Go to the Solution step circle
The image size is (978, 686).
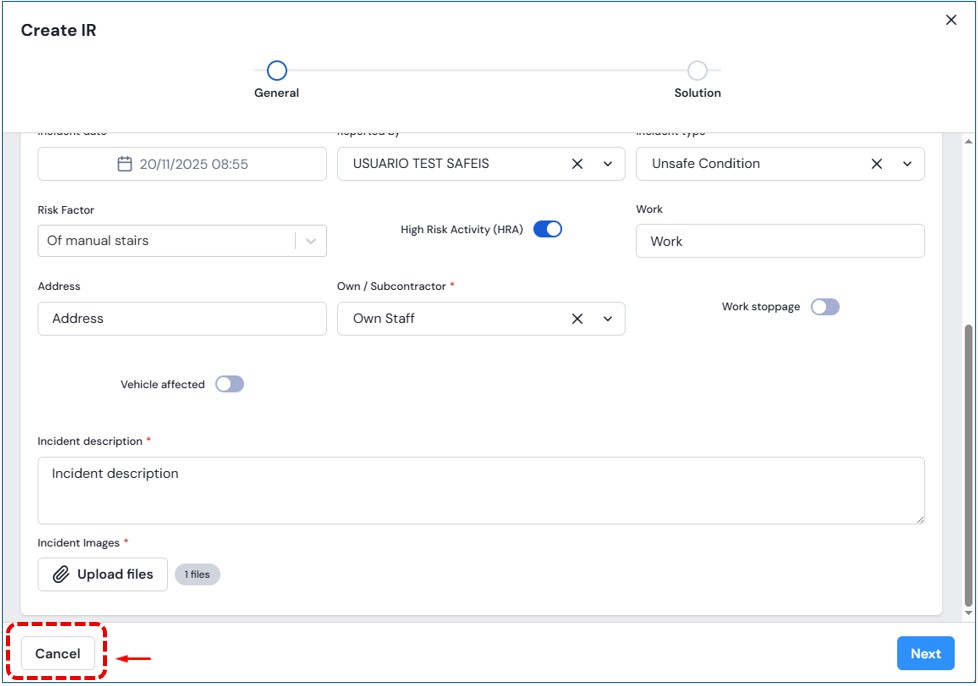pos(697,71)
